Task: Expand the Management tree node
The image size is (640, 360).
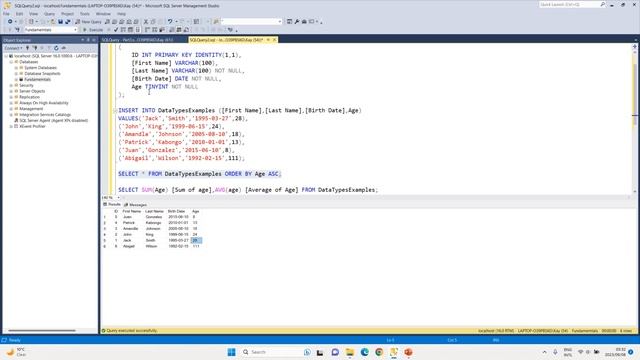Action: coord(11,109)
